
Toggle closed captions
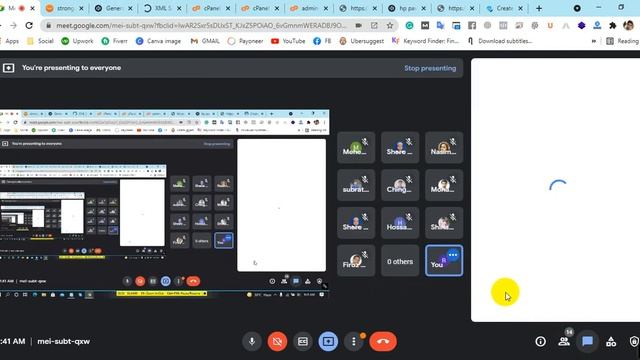point(302,341)
